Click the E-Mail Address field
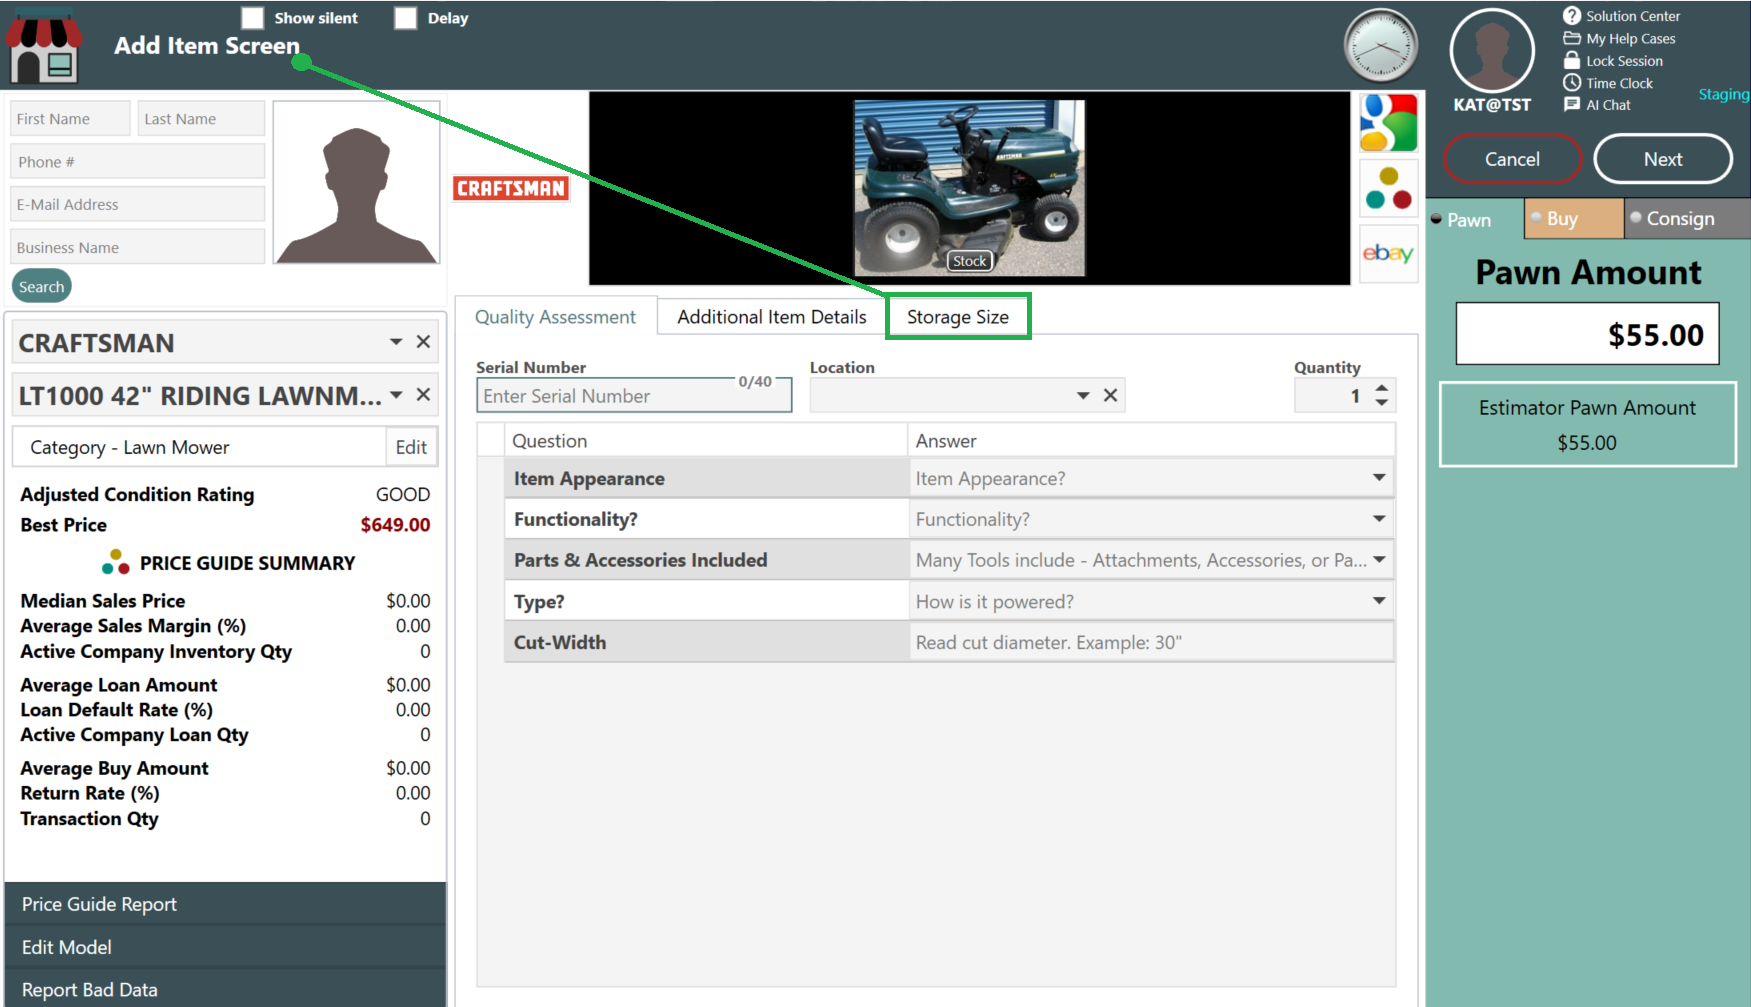The width and height of the screenshot is (1751, 1007). tap(138, 204)
